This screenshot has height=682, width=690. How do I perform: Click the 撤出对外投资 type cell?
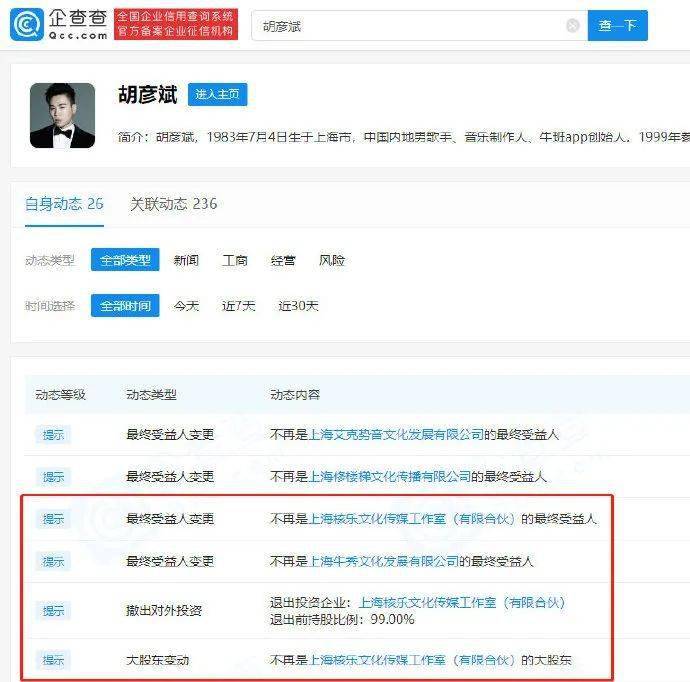(x=164, y=611)
